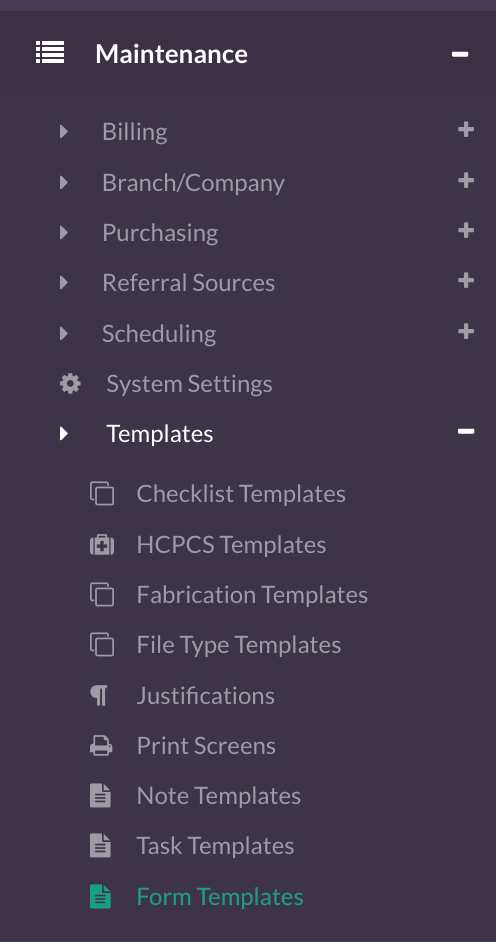Click the green Form Templates document icon

coord(100,896)
